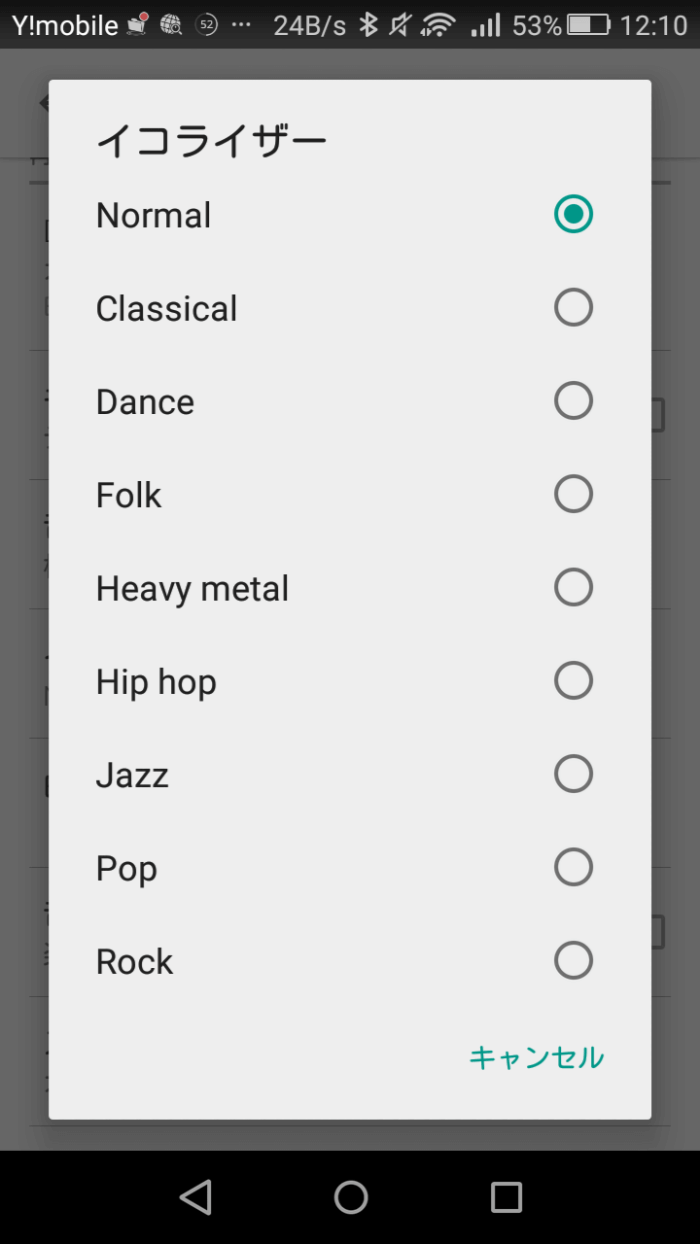
Task: Choose the Jazz radio button
Action: [x=573, y=774]
